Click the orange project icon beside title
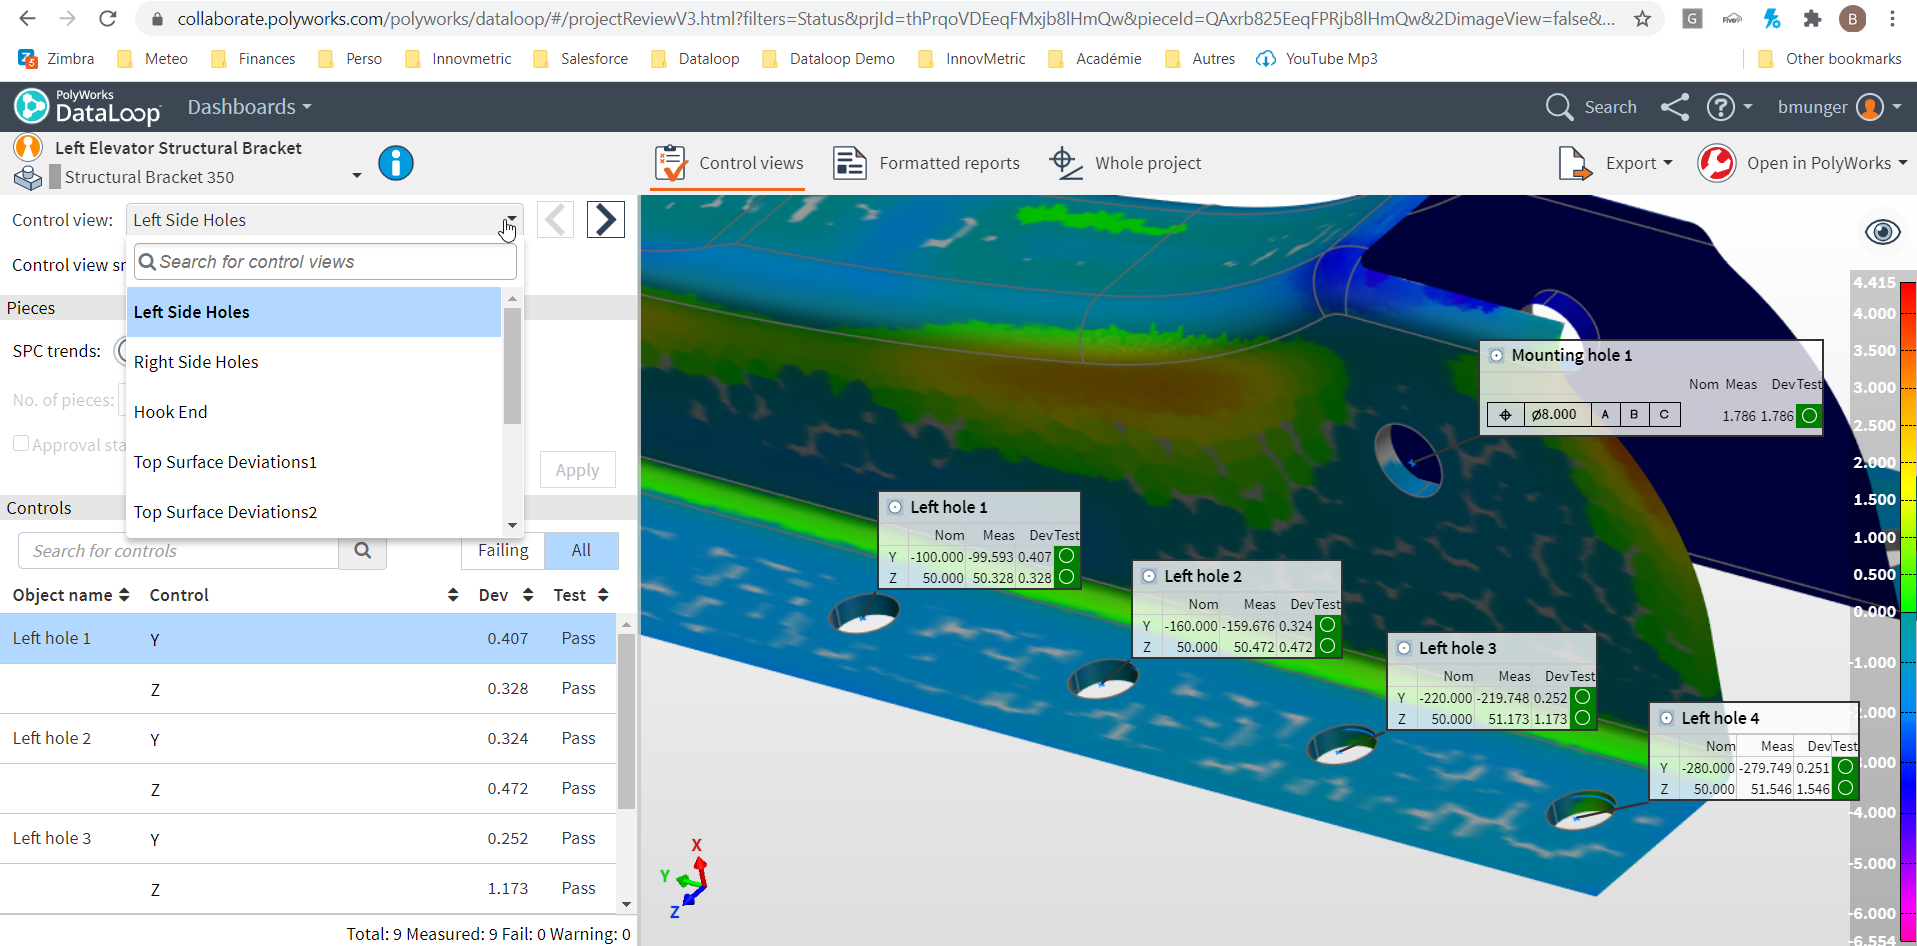The width and height of the screenshot is (1917, 946). tap(28, 147)
